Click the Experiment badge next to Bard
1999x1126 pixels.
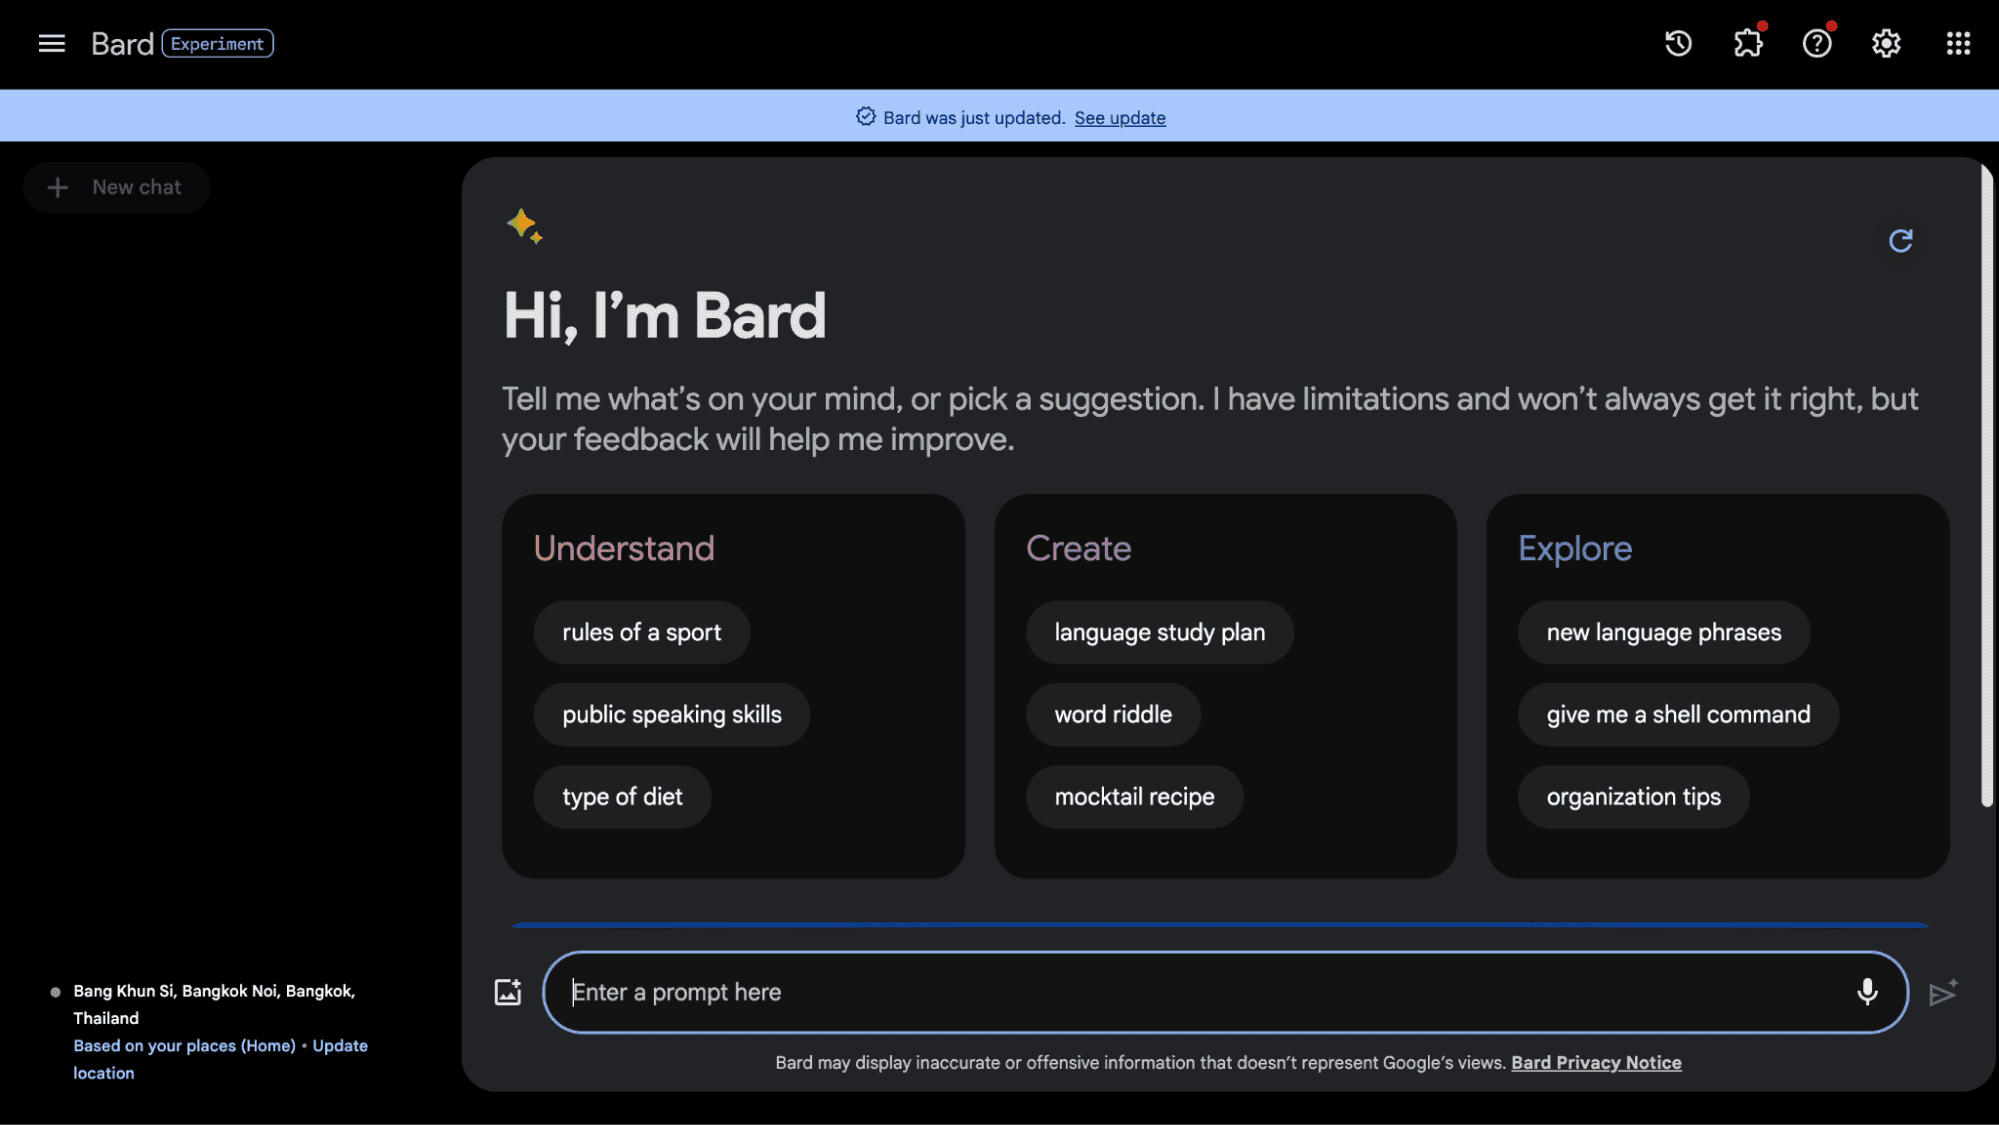pyautogui.click(x=217, y=43)
